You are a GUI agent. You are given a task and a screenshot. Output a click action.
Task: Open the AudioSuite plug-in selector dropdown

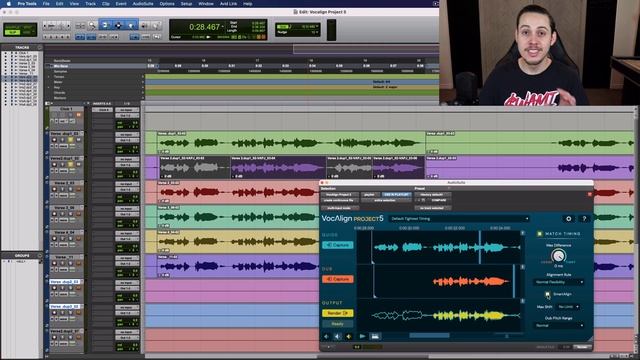pos(340,195)
